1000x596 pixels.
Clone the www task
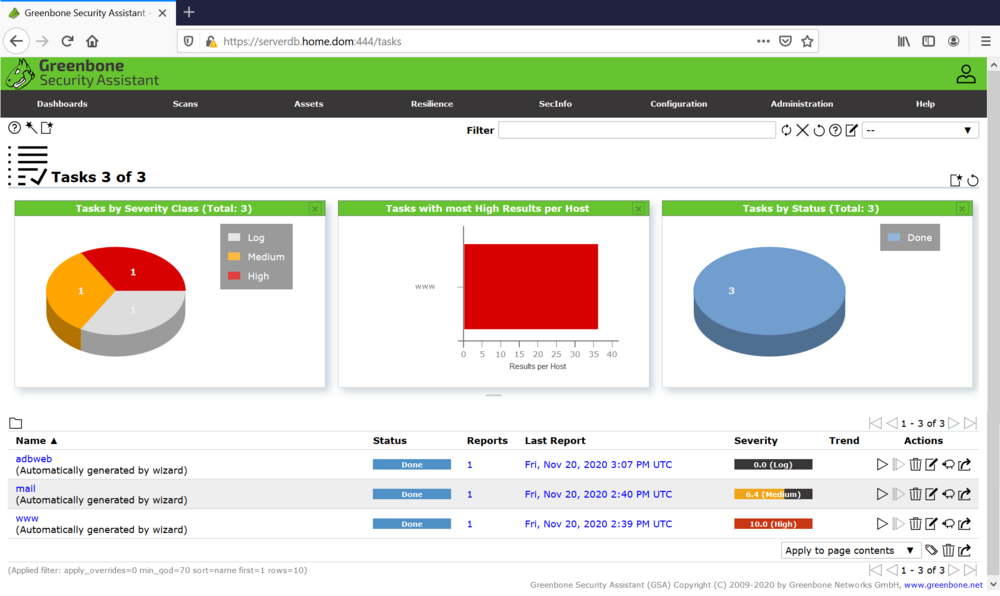[x=948, y=524]
